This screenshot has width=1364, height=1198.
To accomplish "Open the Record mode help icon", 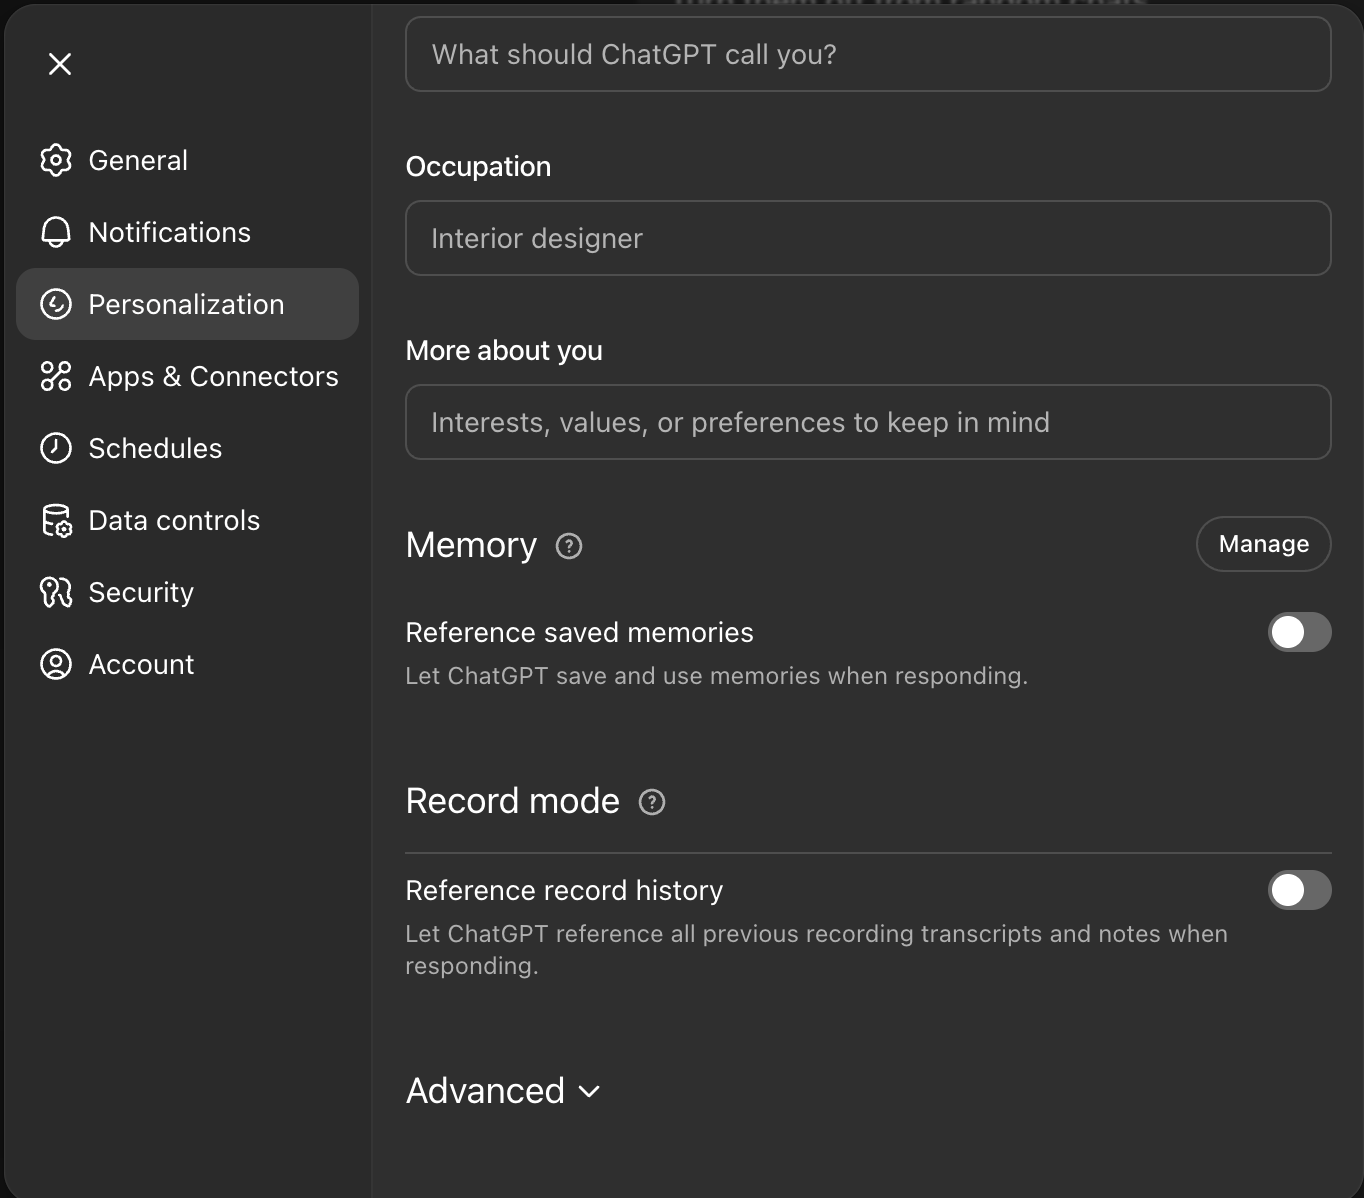I will (652, 802).
